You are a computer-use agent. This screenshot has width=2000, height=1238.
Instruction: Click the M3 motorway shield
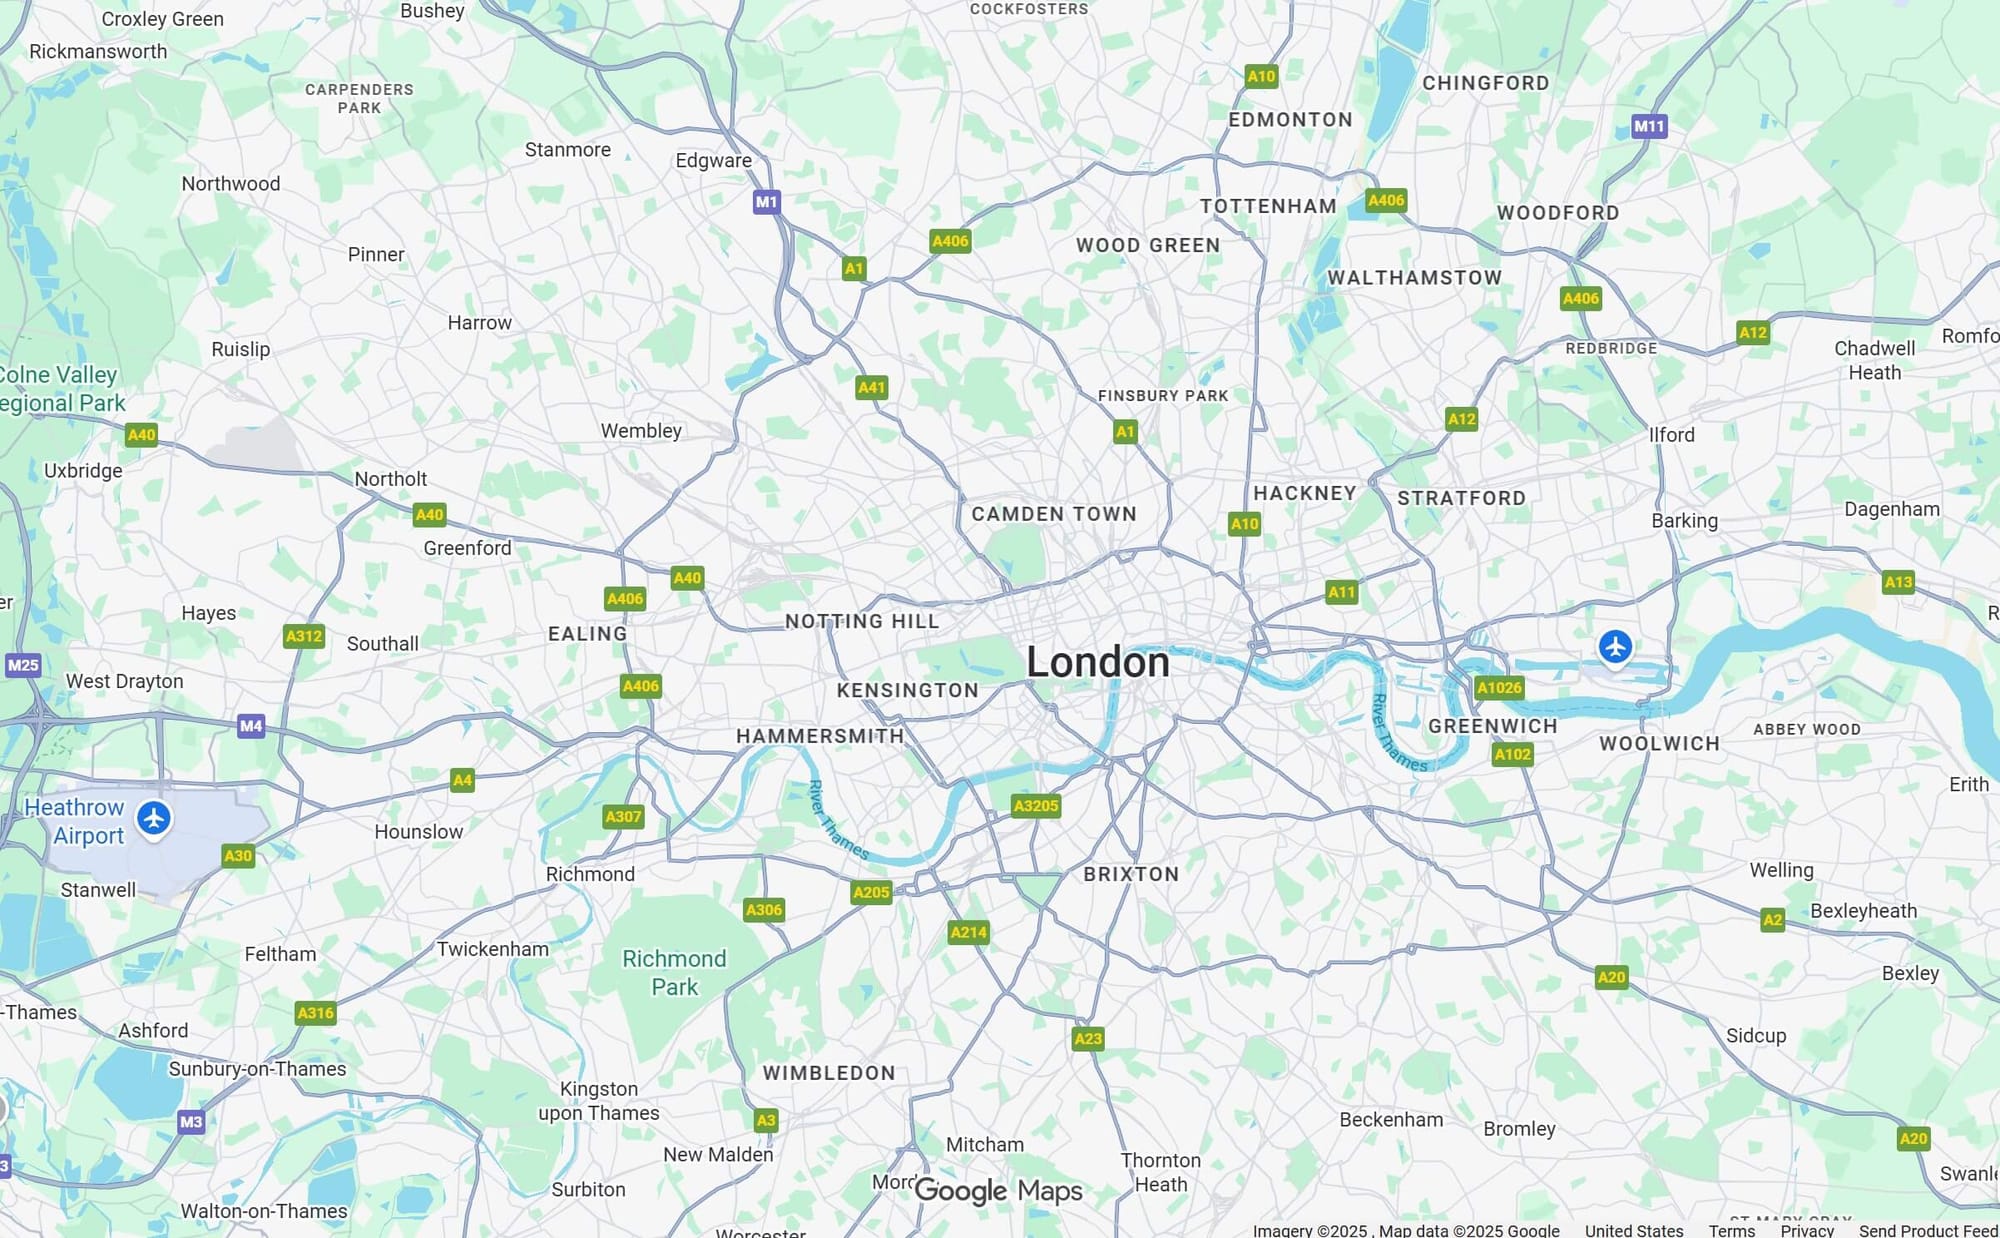(191, 1122)
